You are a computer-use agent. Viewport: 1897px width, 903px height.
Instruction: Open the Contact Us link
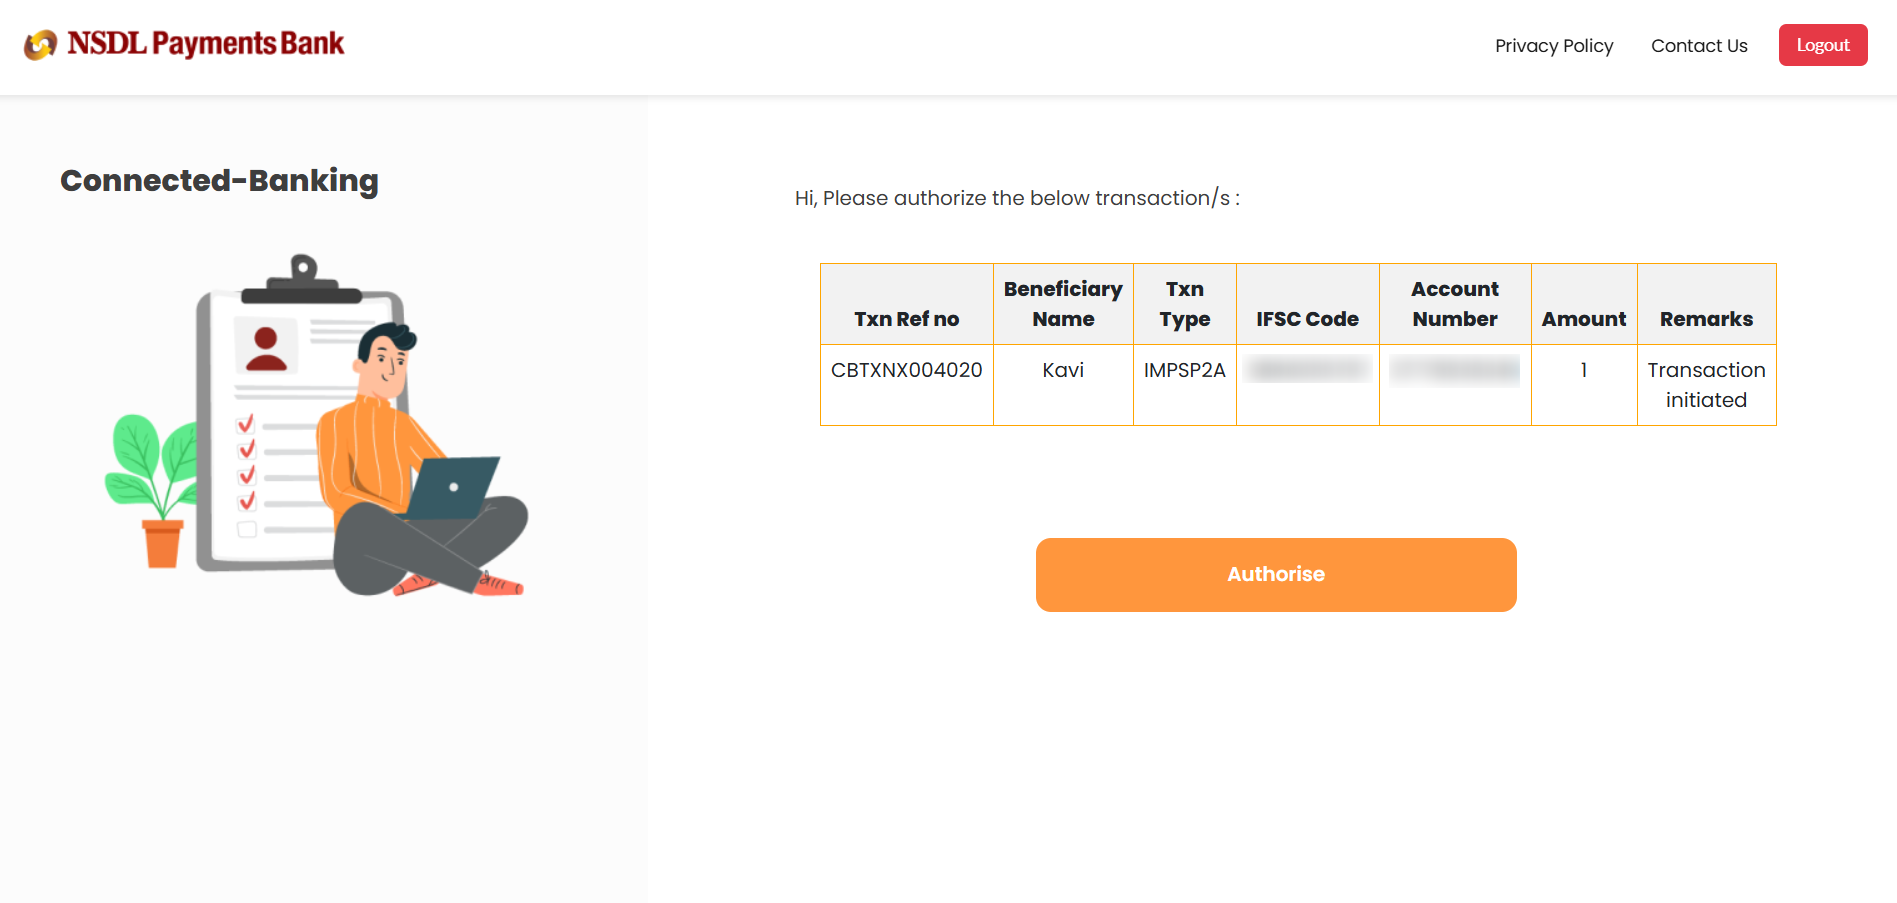coord(1698,46)
